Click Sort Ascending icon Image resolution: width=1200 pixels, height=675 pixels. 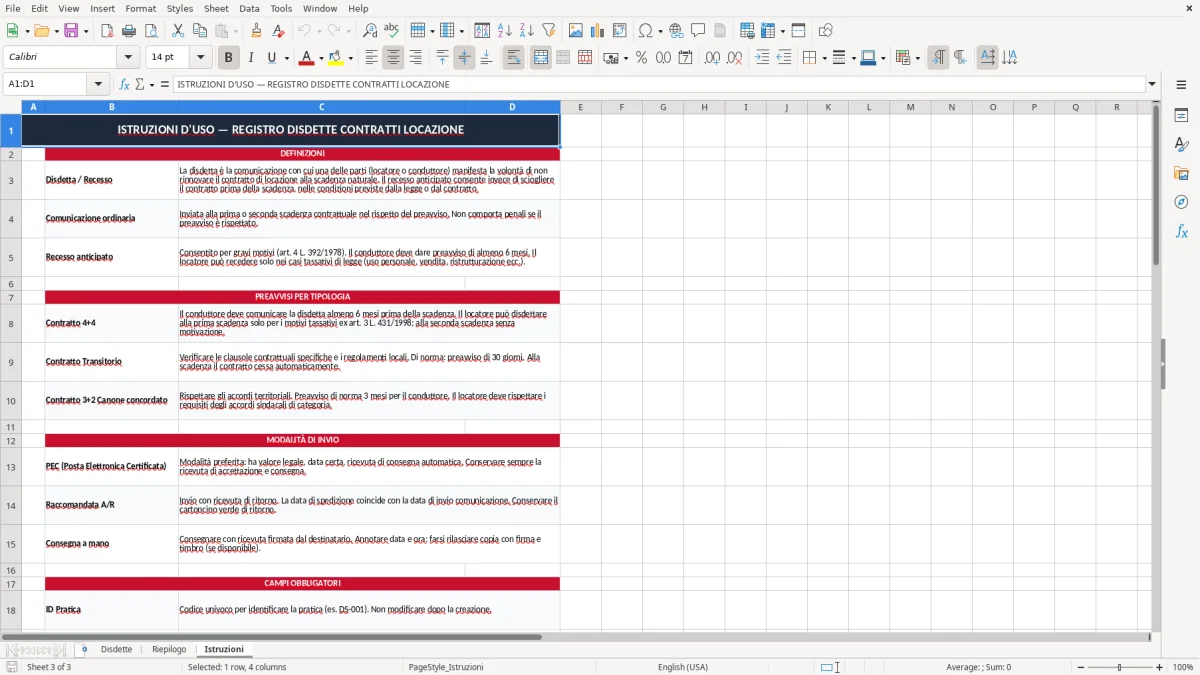(504, 31)
